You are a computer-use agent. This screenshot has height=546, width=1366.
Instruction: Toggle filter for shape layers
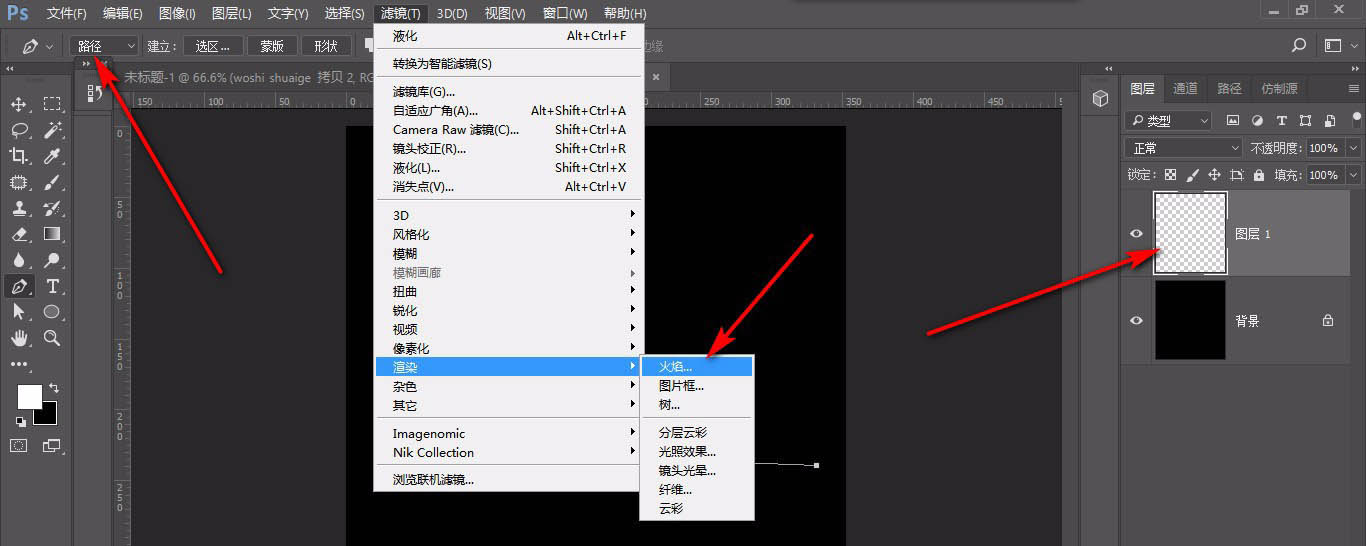tap(1305, 120)
